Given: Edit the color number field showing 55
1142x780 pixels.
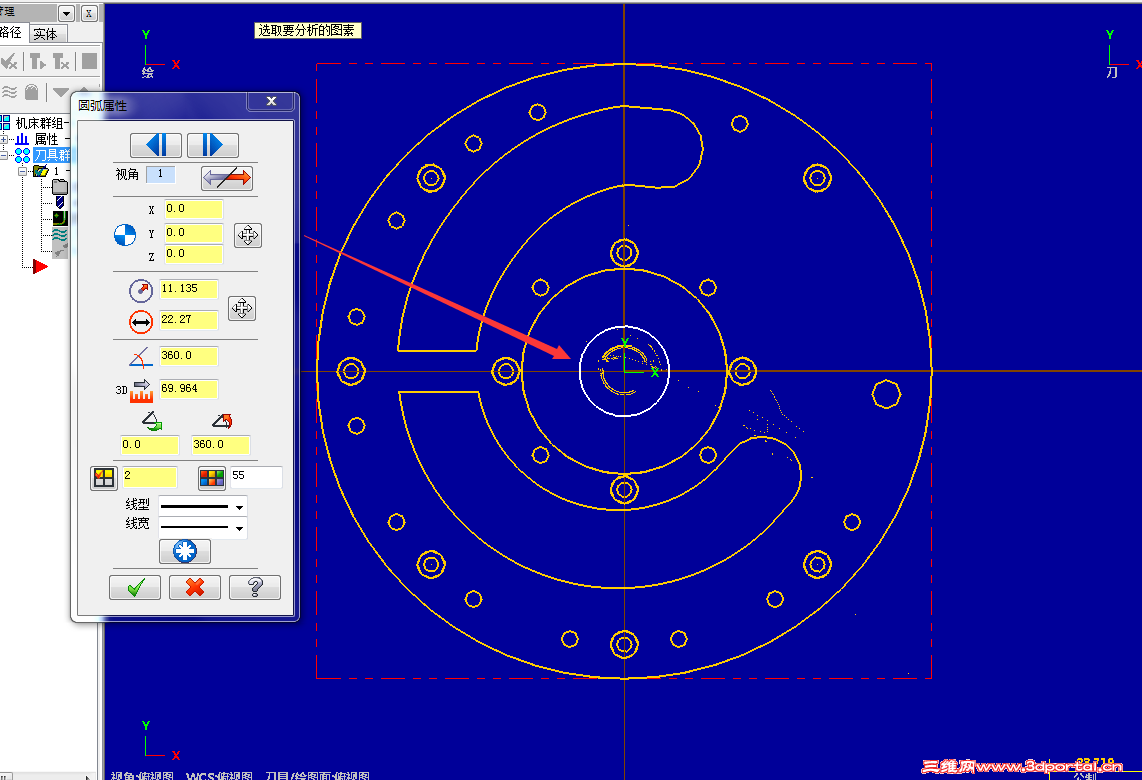Looking at the screenshot, I should point(256,476).
